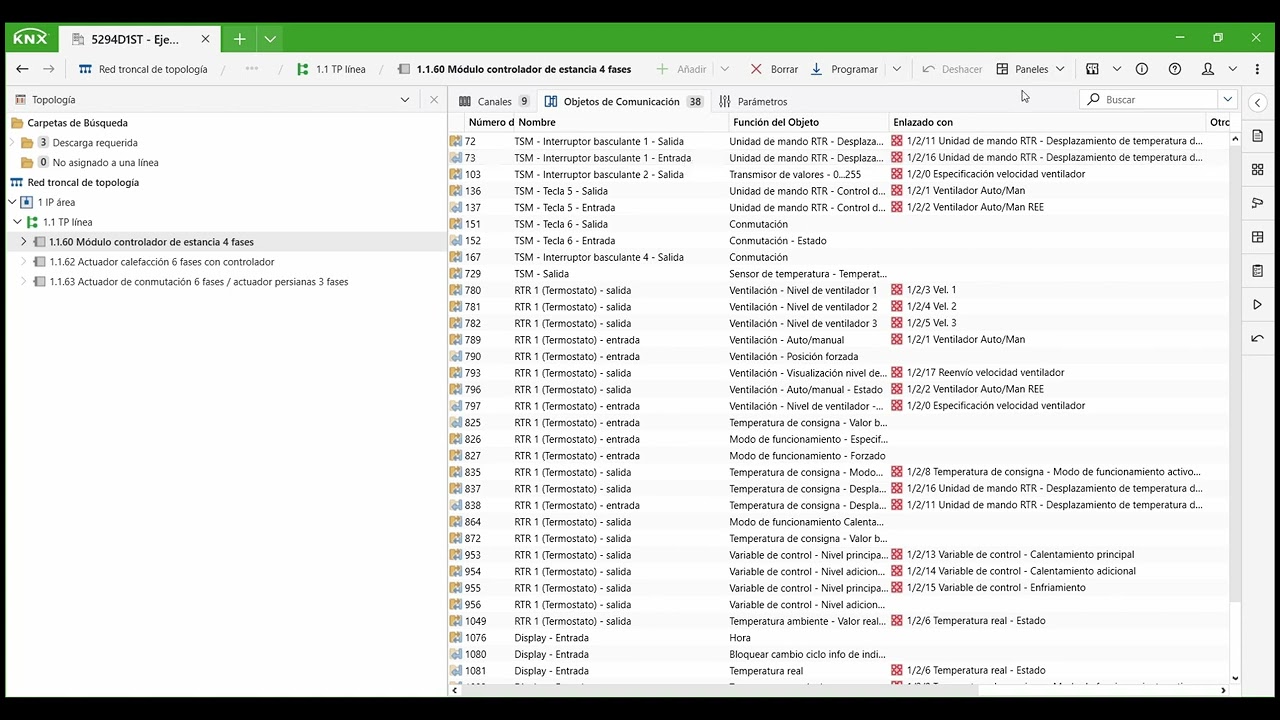Screen dimensions: 1280x720
Task: Open the window-layout workspaces sidebar icon
Action: (x=1258, y=237)
